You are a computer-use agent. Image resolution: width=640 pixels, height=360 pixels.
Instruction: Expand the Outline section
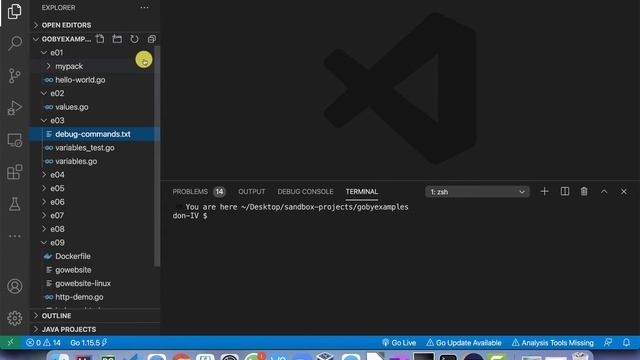[x=95, y=316]
